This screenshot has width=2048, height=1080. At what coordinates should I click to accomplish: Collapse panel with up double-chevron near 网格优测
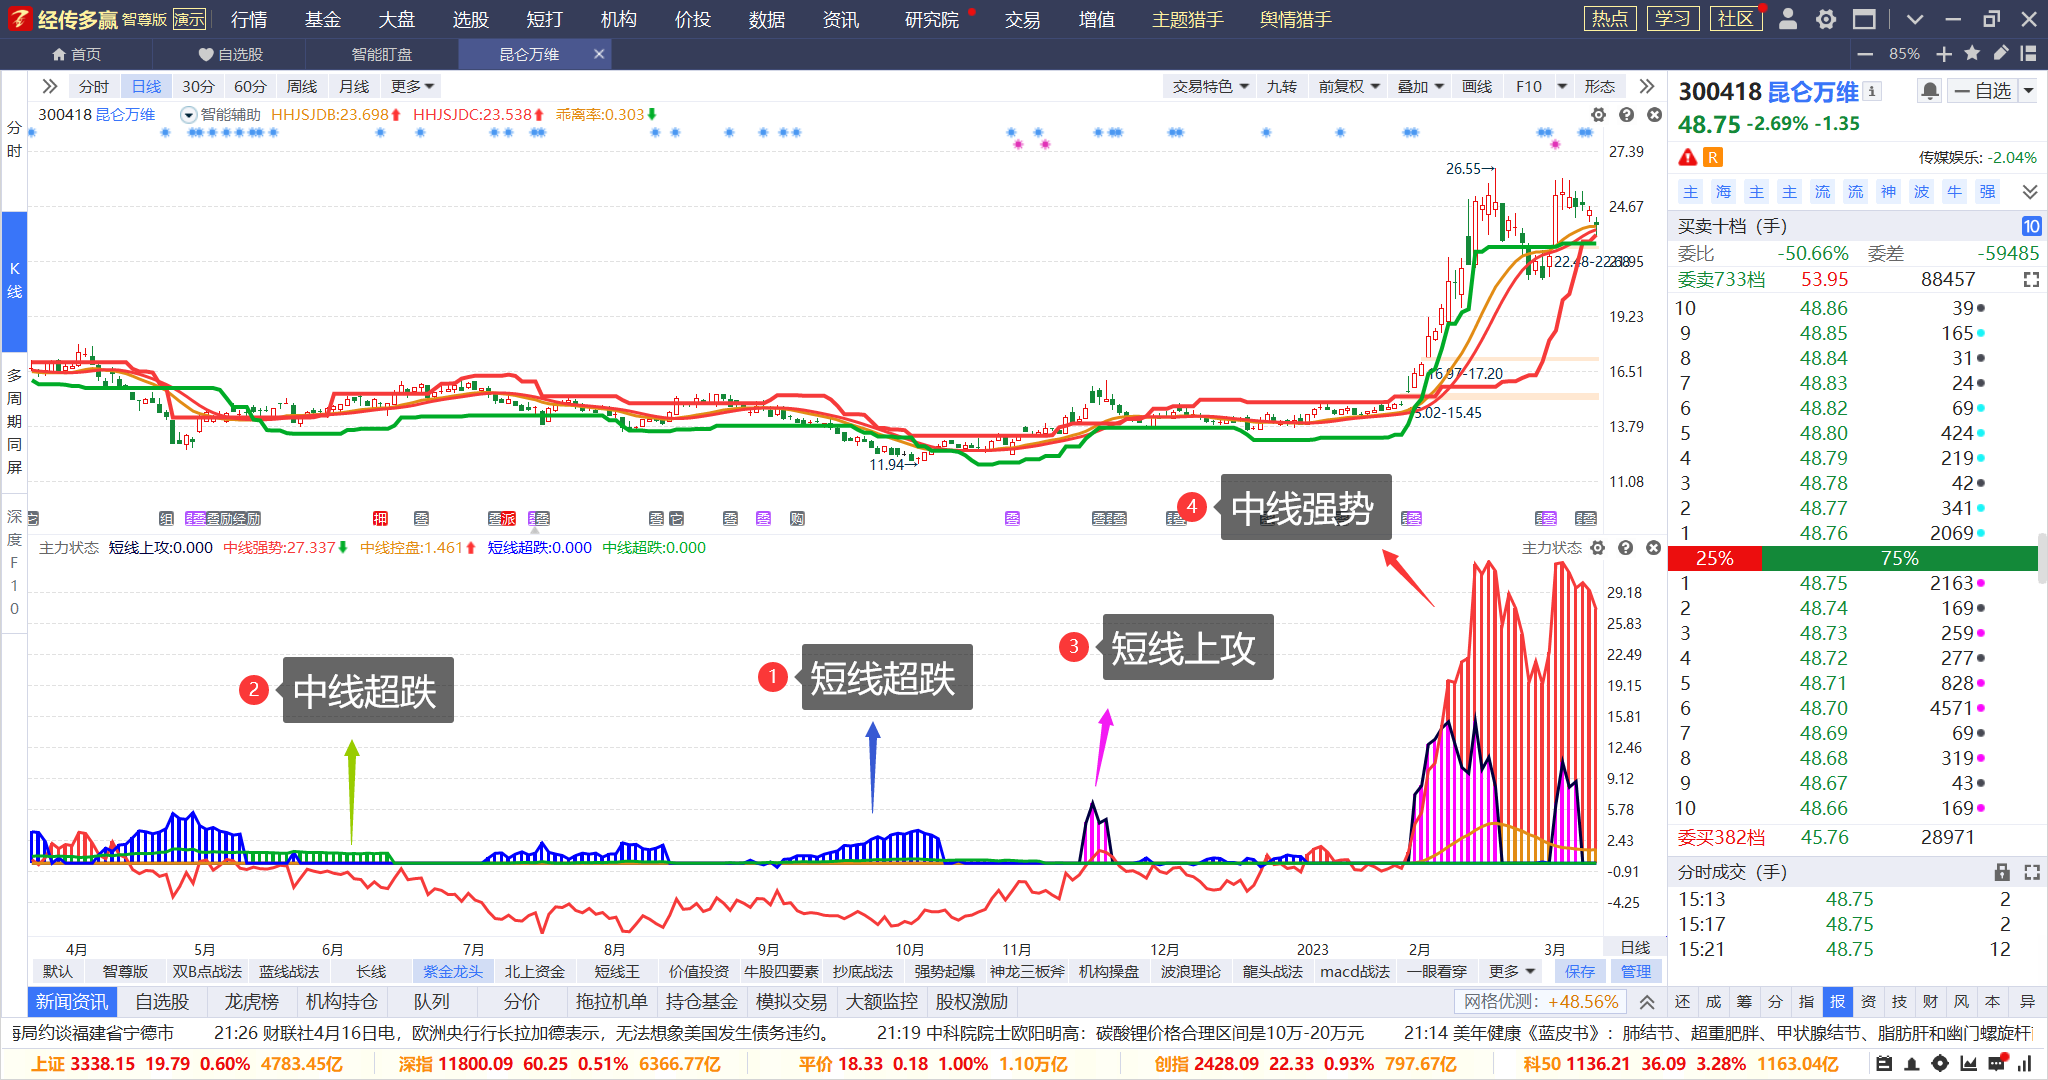coord(1647,1002)
